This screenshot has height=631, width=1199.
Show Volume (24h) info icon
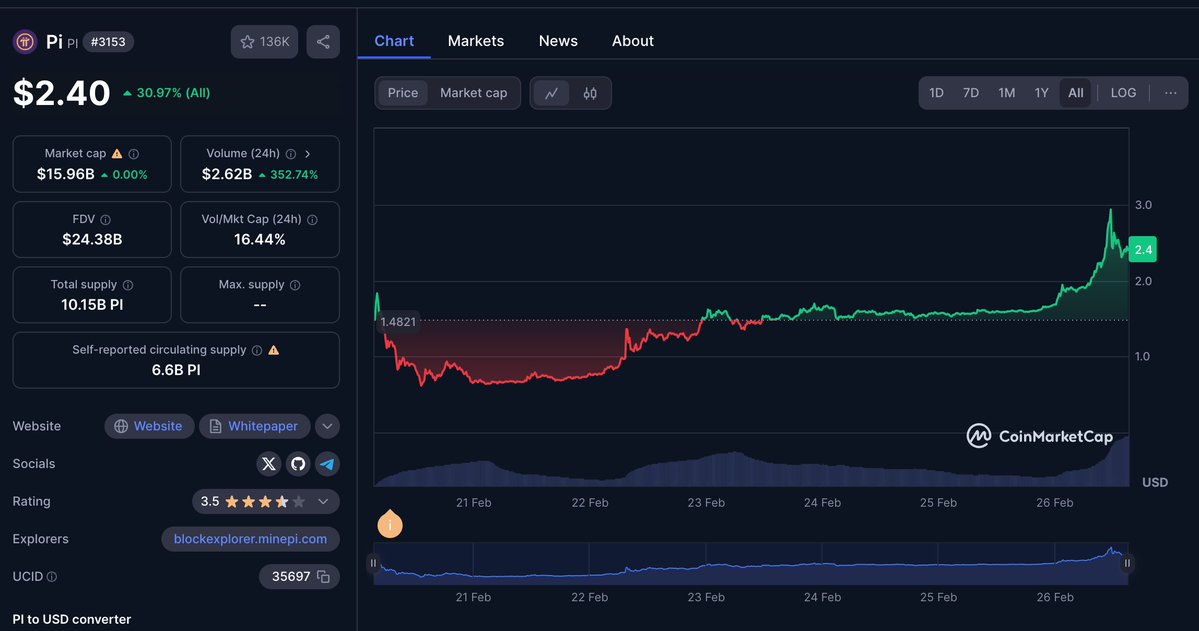[291, 154]
